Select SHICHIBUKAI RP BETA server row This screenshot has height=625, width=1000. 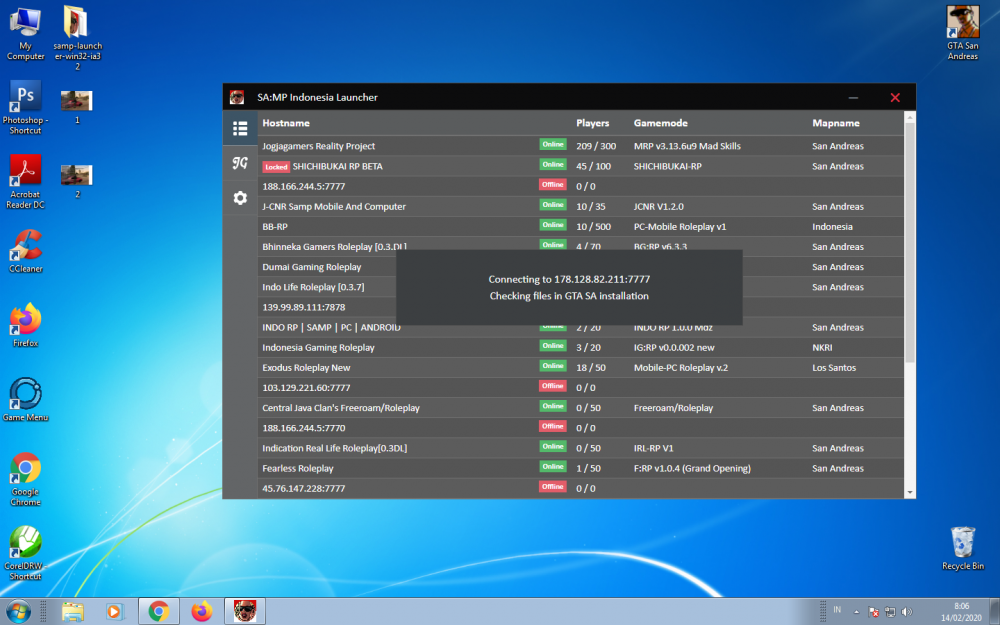tap(581, 166)
